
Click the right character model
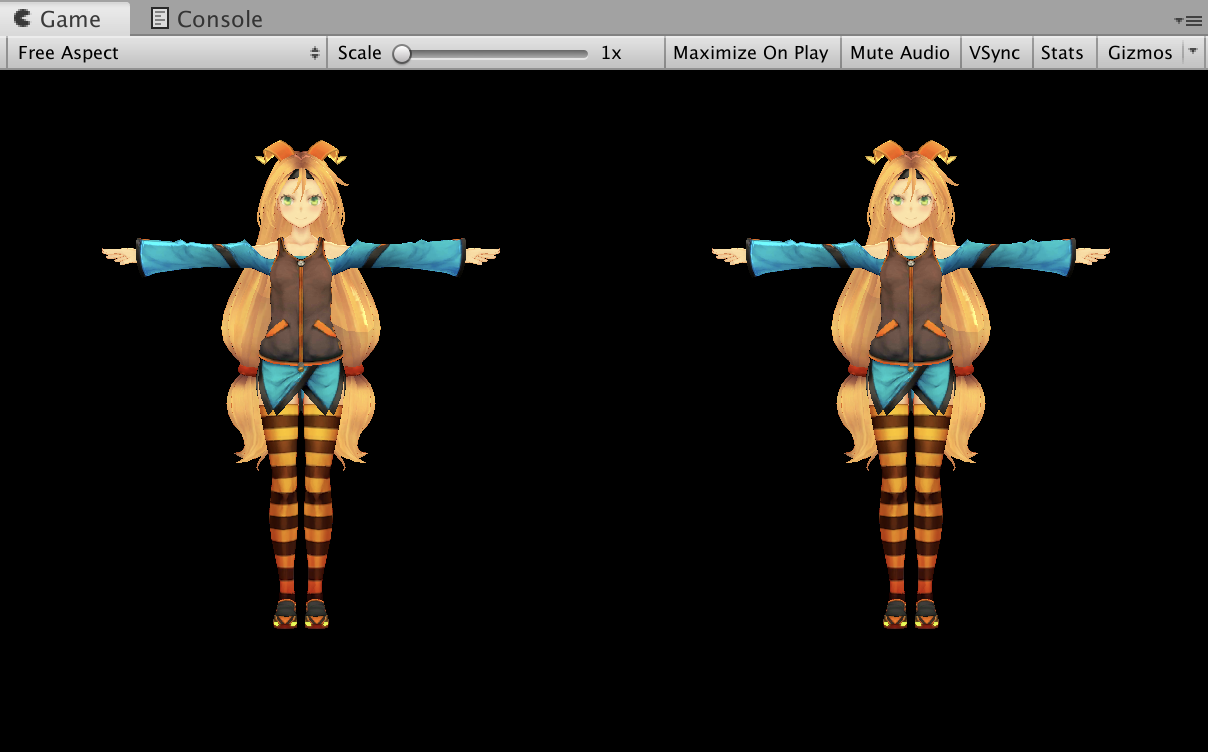[x=911, y=384]
